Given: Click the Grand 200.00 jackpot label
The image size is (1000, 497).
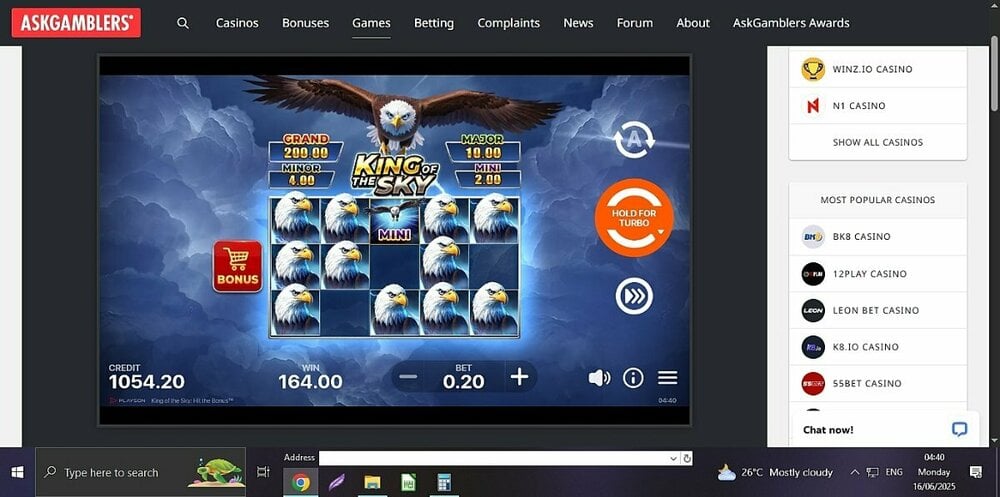Looking at the screenshot, I should click(x=305, y=147).
